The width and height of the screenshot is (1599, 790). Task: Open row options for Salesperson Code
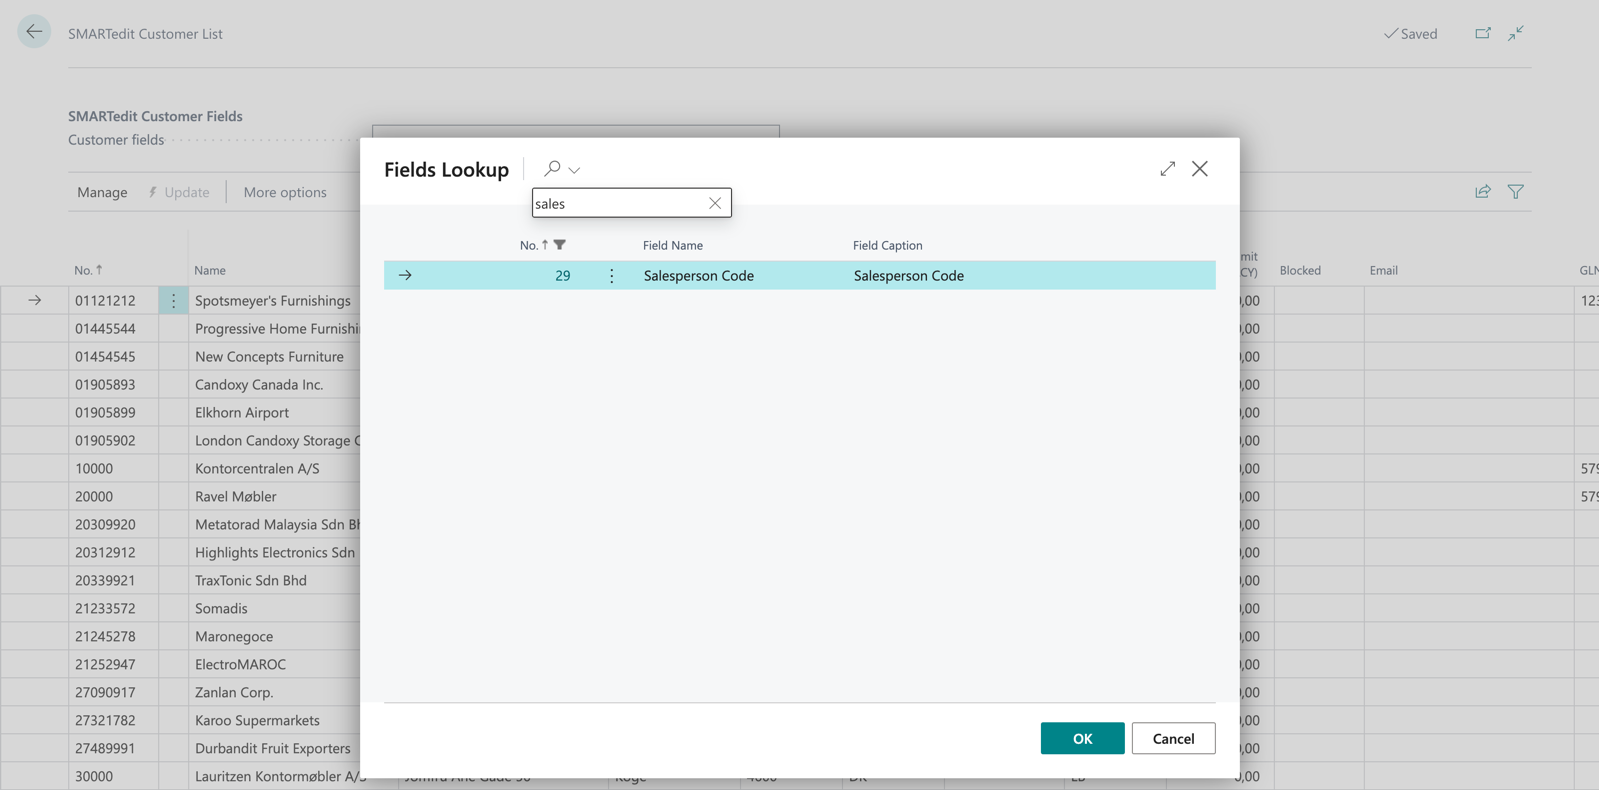[612, 276]
